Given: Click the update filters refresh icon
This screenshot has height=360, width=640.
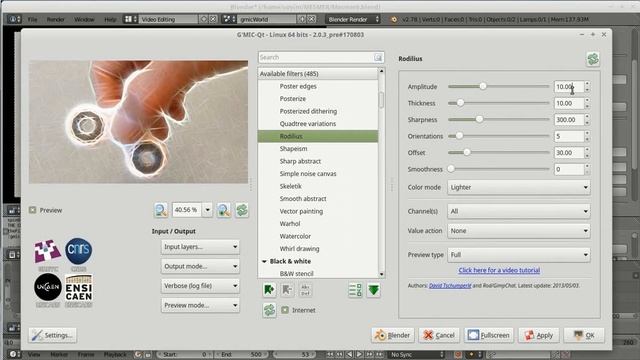Looking at the screenshot, I should pyautogui.click(x=269, y=310).
